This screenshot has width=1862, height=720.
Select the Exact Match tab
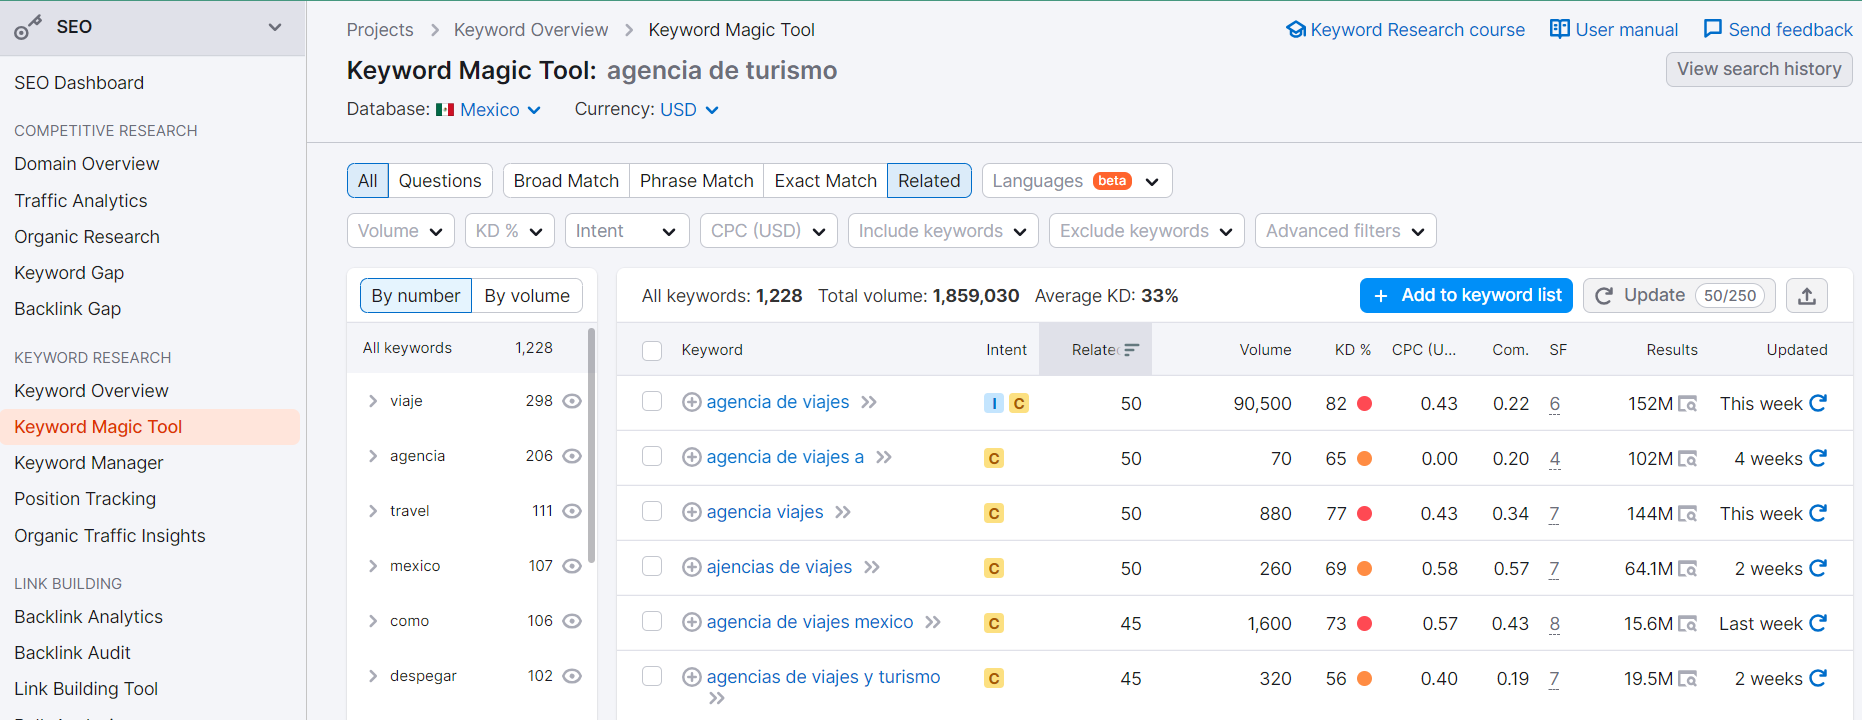825,181
